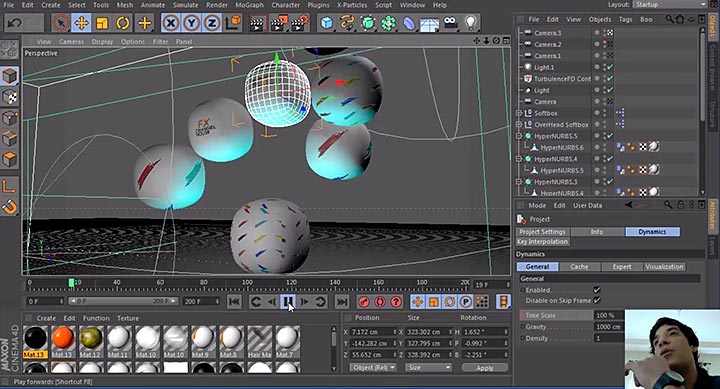The image size is (720, 389).
Task: Switch to the Cache tab
Action: pyautogui.click(x=579, y=267)
